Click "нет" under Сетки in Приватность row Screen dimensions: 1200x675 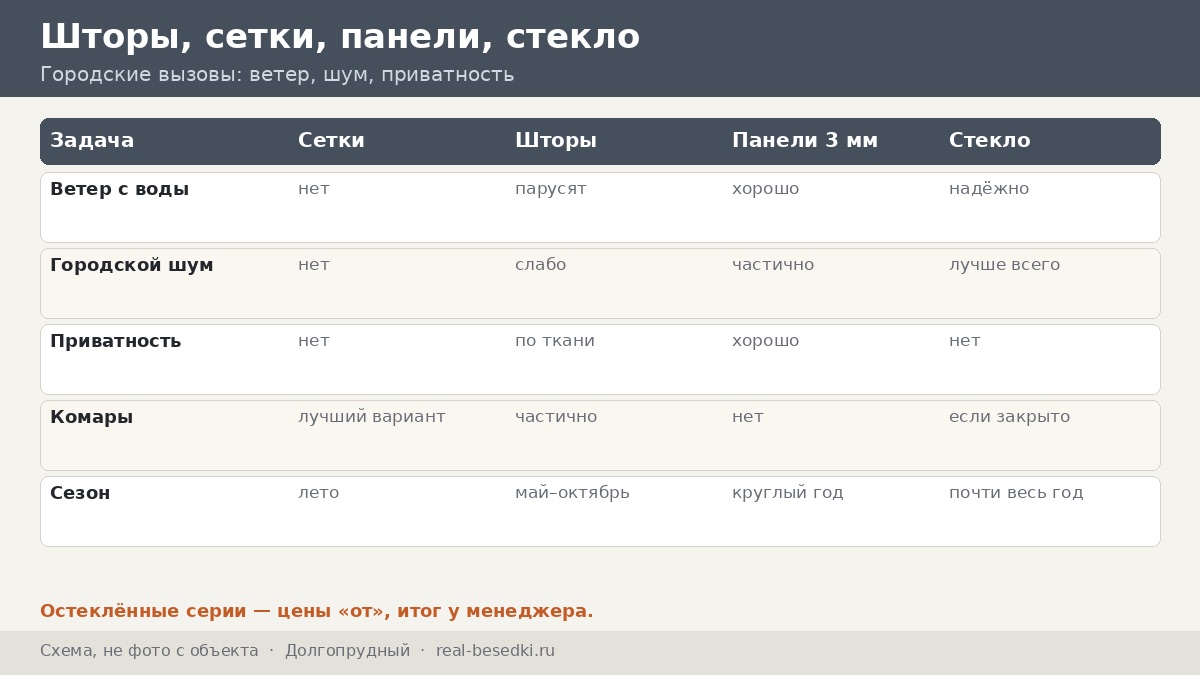coord(314,341)
